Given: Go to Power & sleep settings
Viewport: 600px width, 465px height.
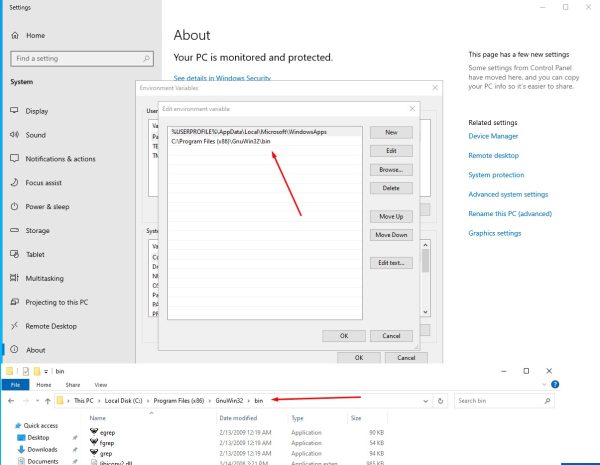Looking at the screenshot, I should pyautogui.click(x=50, y=207).
